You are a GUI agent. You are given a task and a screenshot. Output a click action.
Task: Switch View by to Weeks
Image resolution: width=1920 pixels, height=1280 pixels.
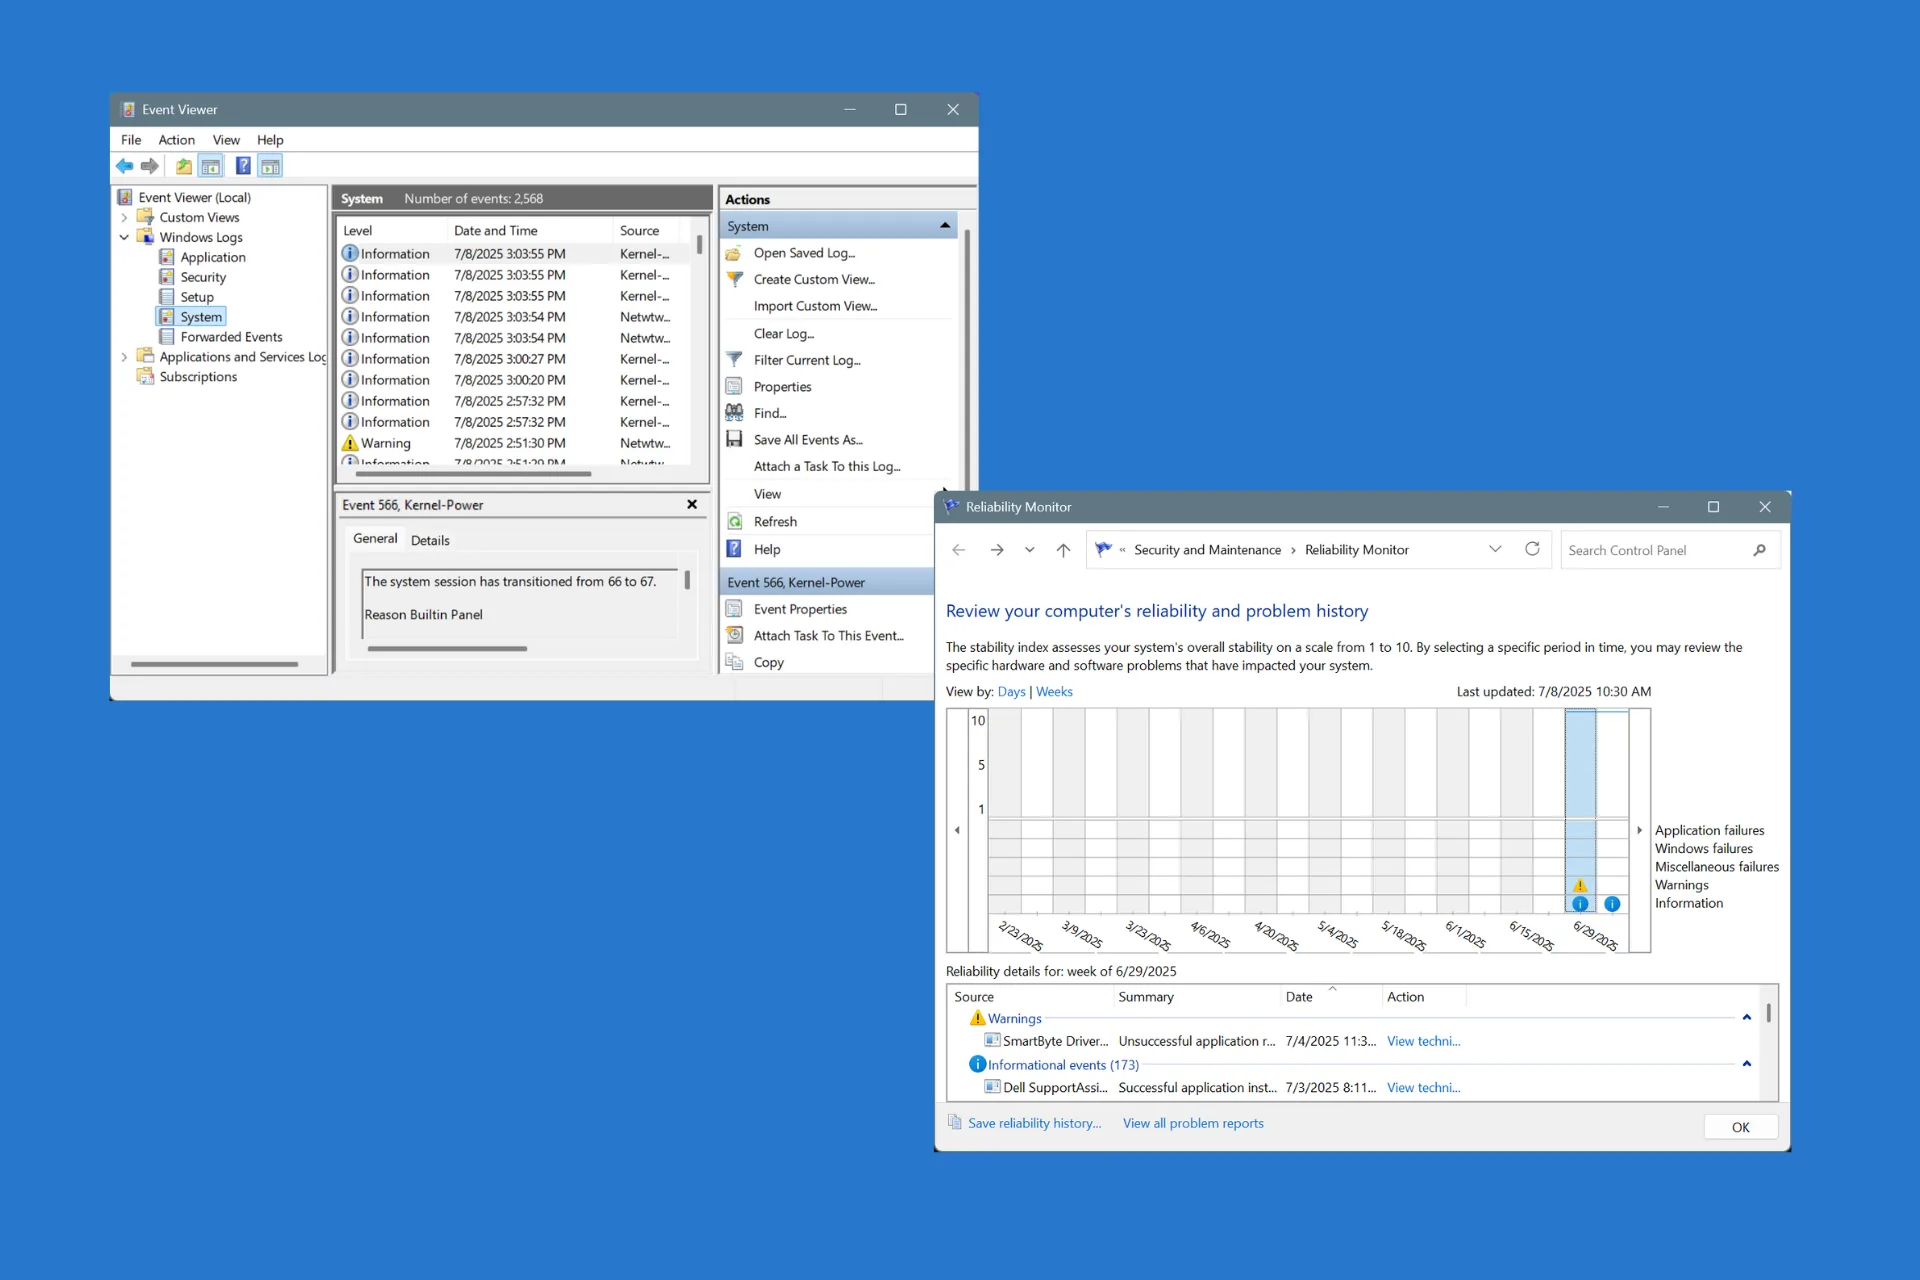point(1054,691)
